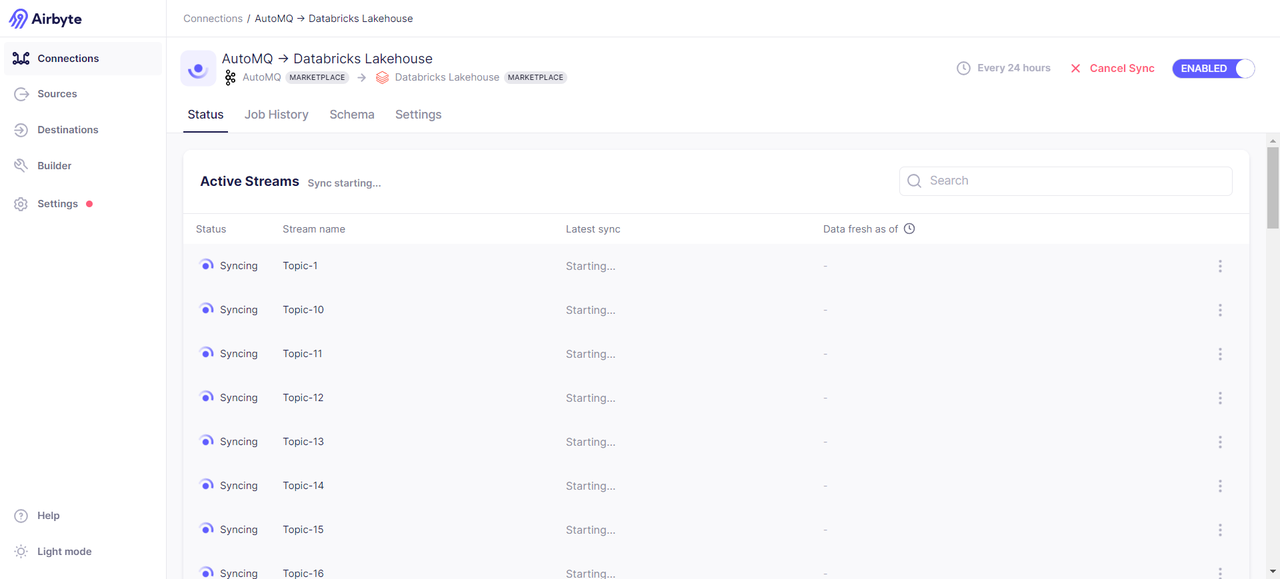Click the Topic-11 stream name
The width and height of the screenshot is (1280, 579).
pyautogui.click(x=302, y=354)
